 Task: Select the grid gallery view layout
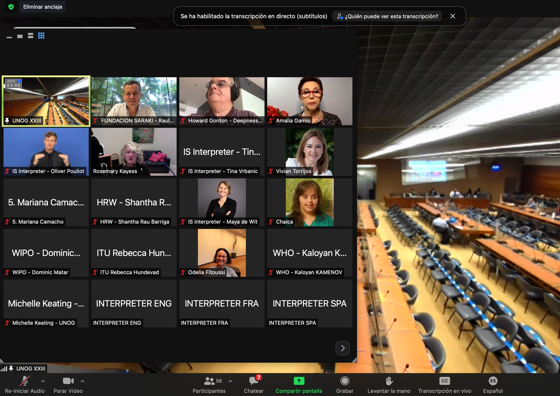coord(41,36)
